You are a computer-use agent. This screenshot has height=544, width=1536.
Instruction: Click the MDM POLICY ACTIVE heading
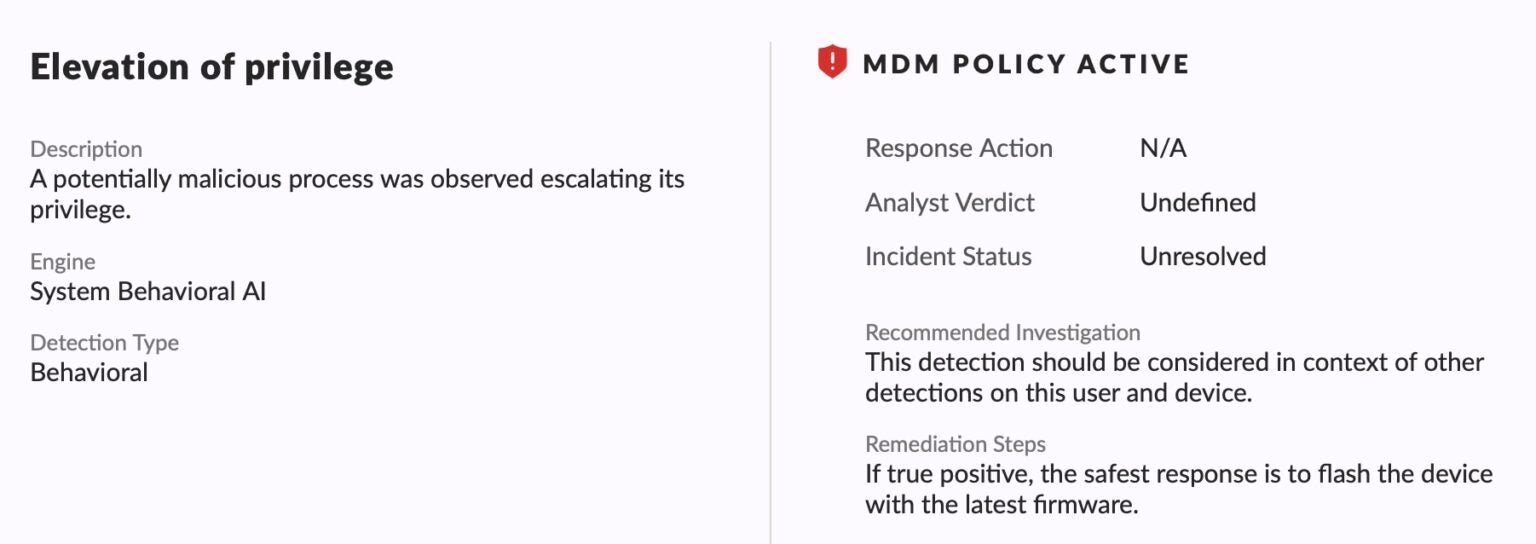click(1026, 65)
